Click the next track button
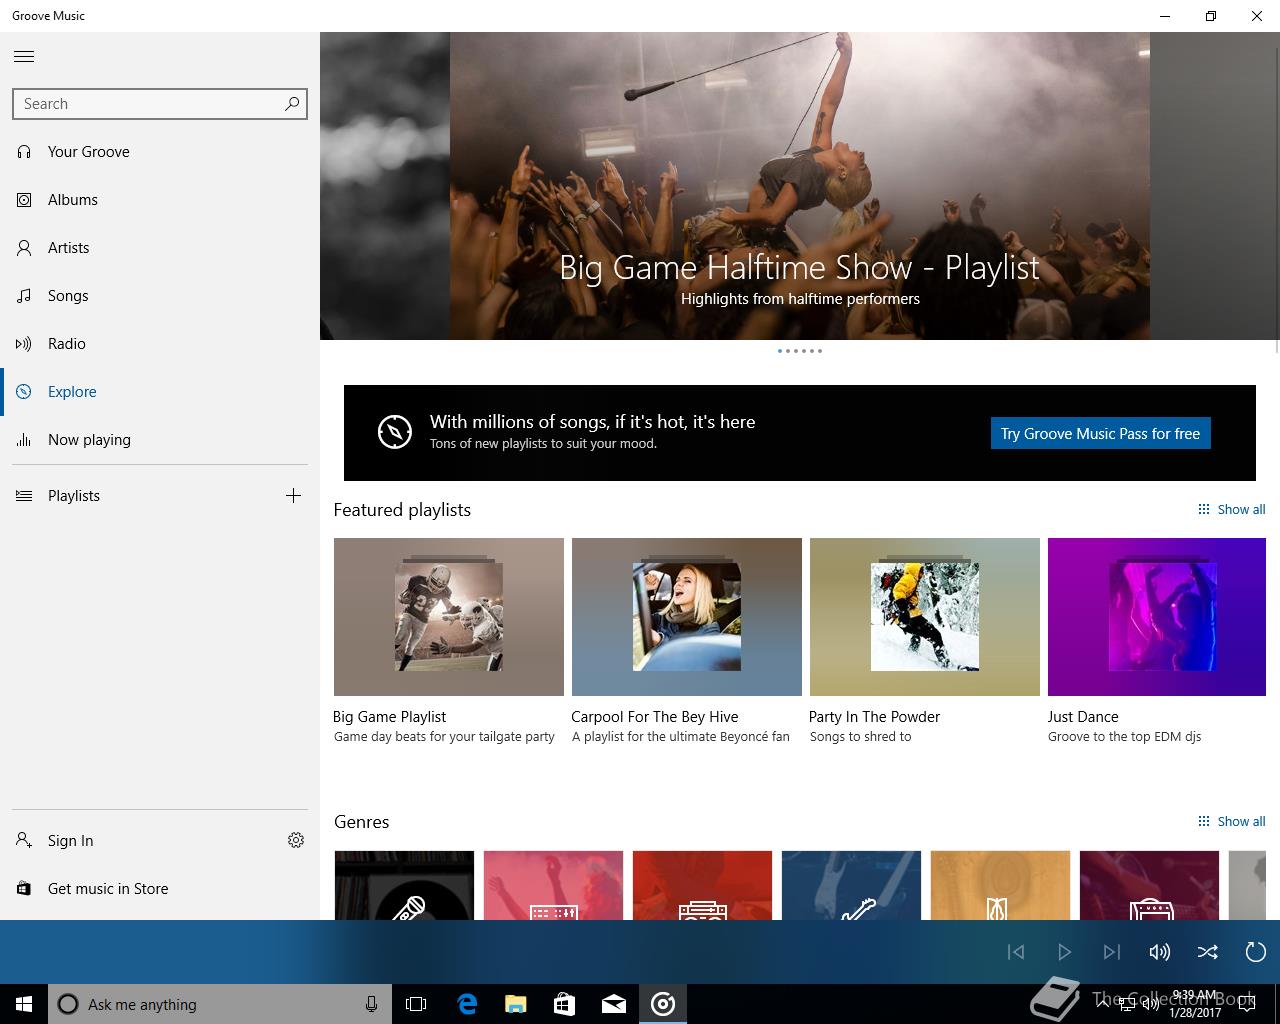The width and height of the screenshot is (1280, 1024). [1112, 952]
